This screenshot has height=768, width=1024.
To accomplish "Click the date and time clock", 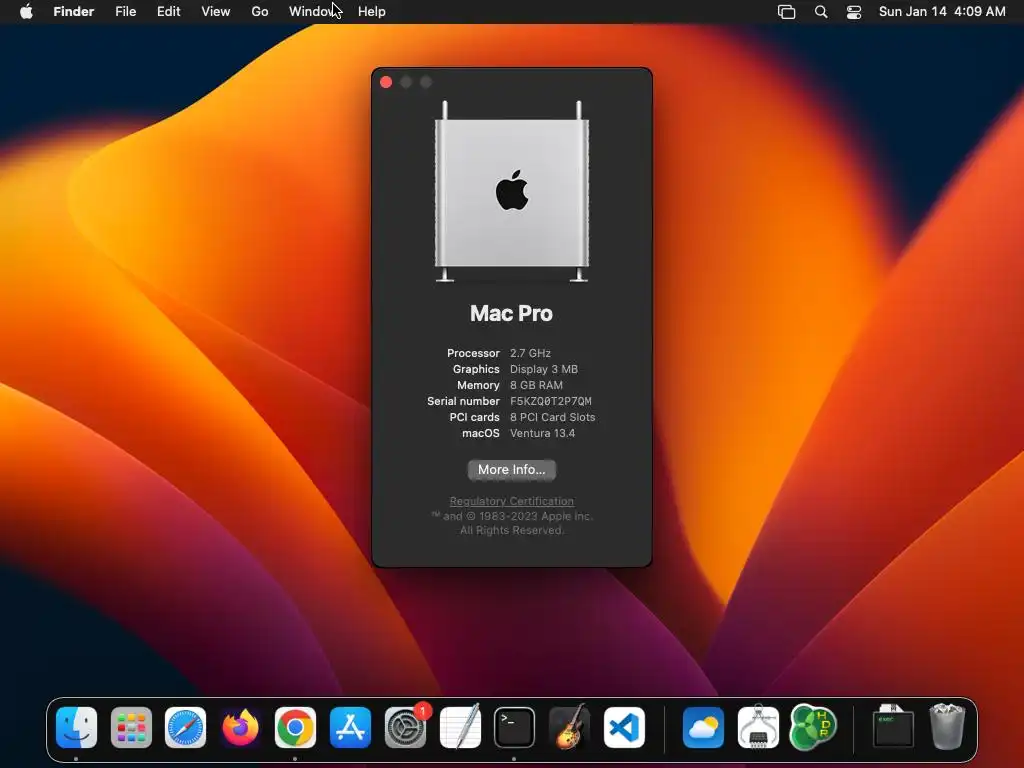I will click(942, 12).
